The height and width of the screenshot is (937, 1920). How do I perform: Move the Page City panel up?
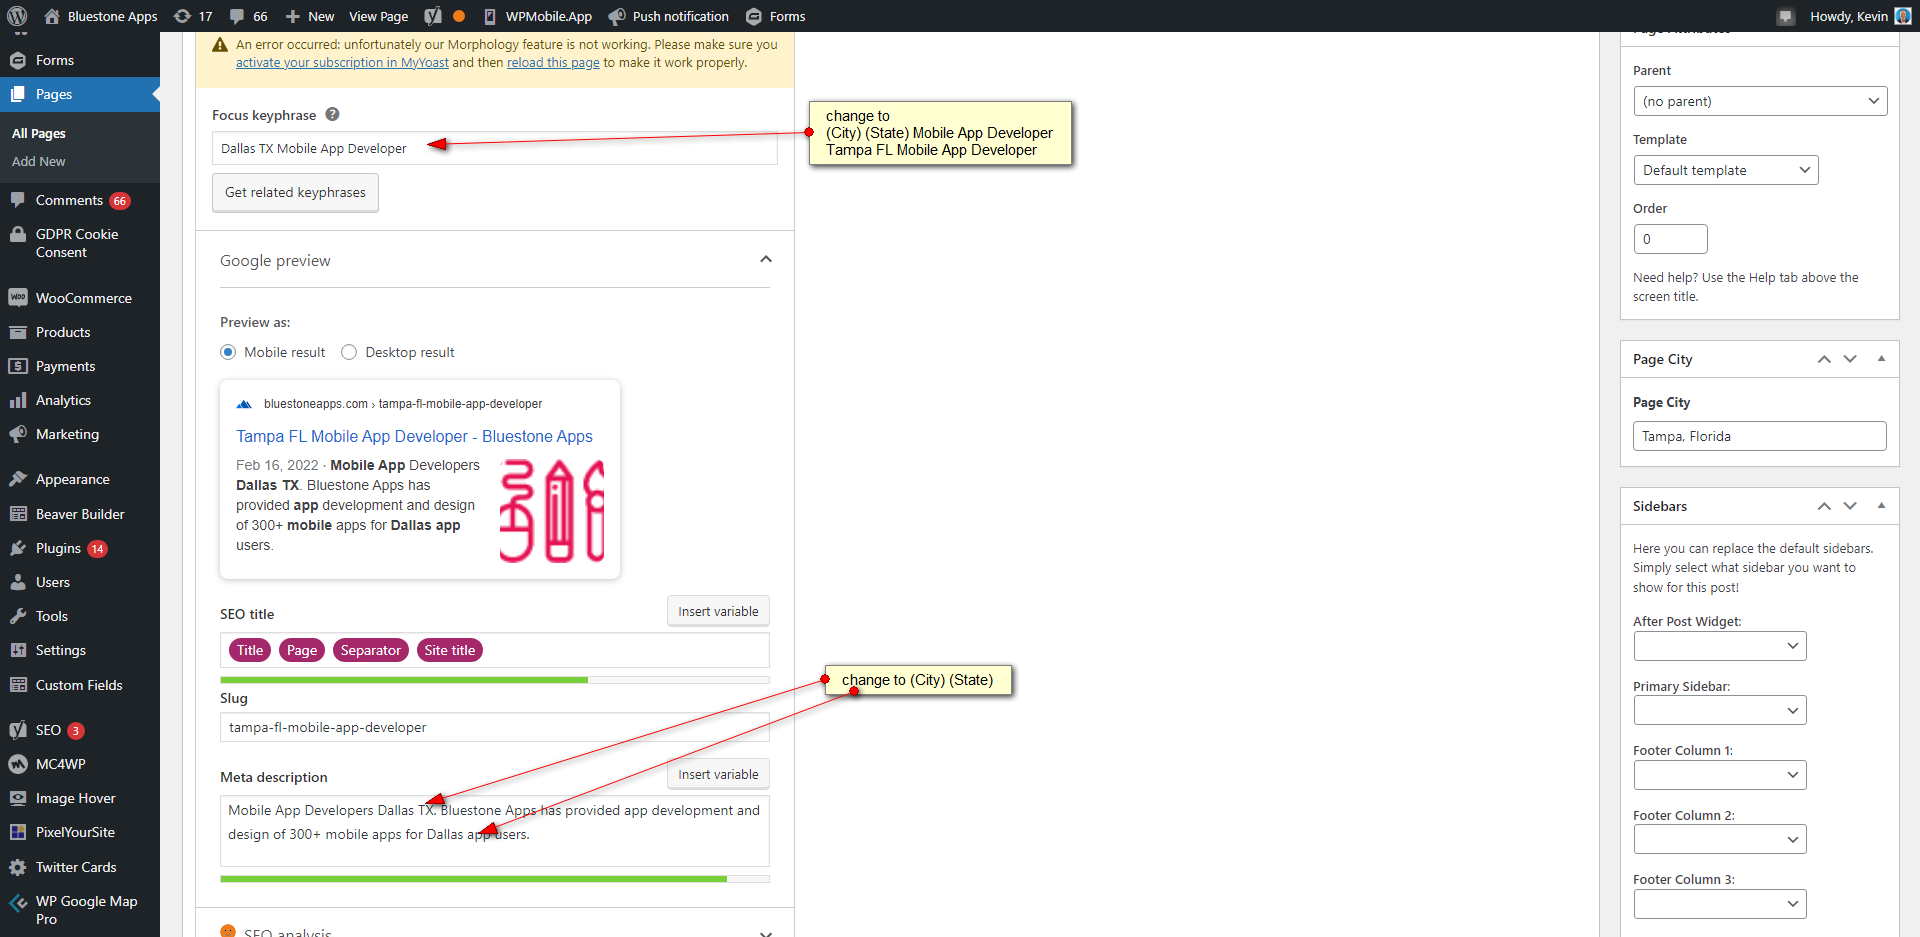(x=1824, y=359)
